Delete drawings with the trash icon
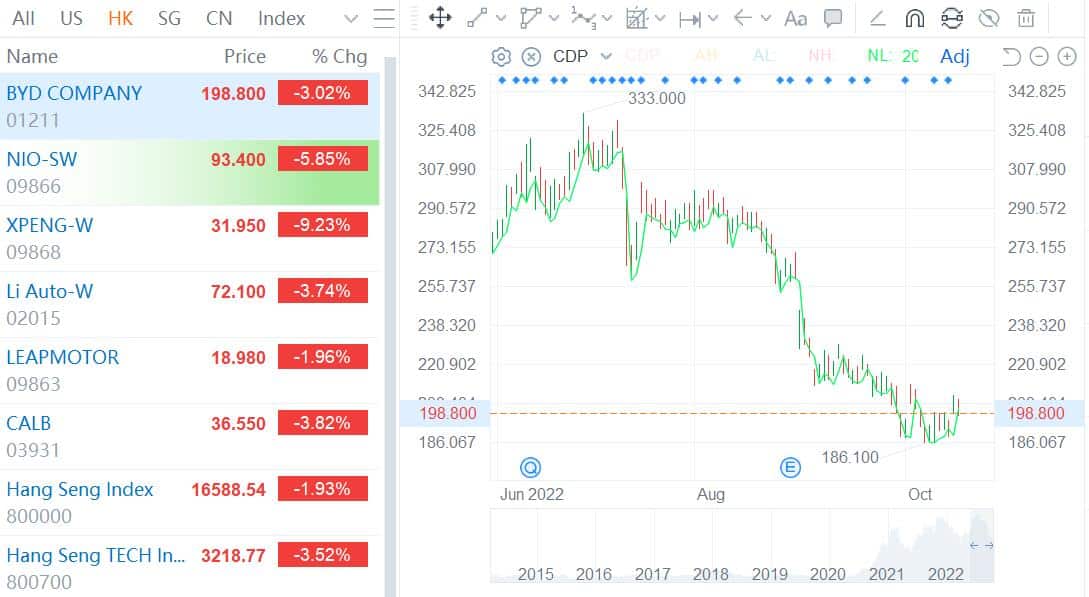The height and width of the screenshot is (597, 1089). [x=1025, y=18]
